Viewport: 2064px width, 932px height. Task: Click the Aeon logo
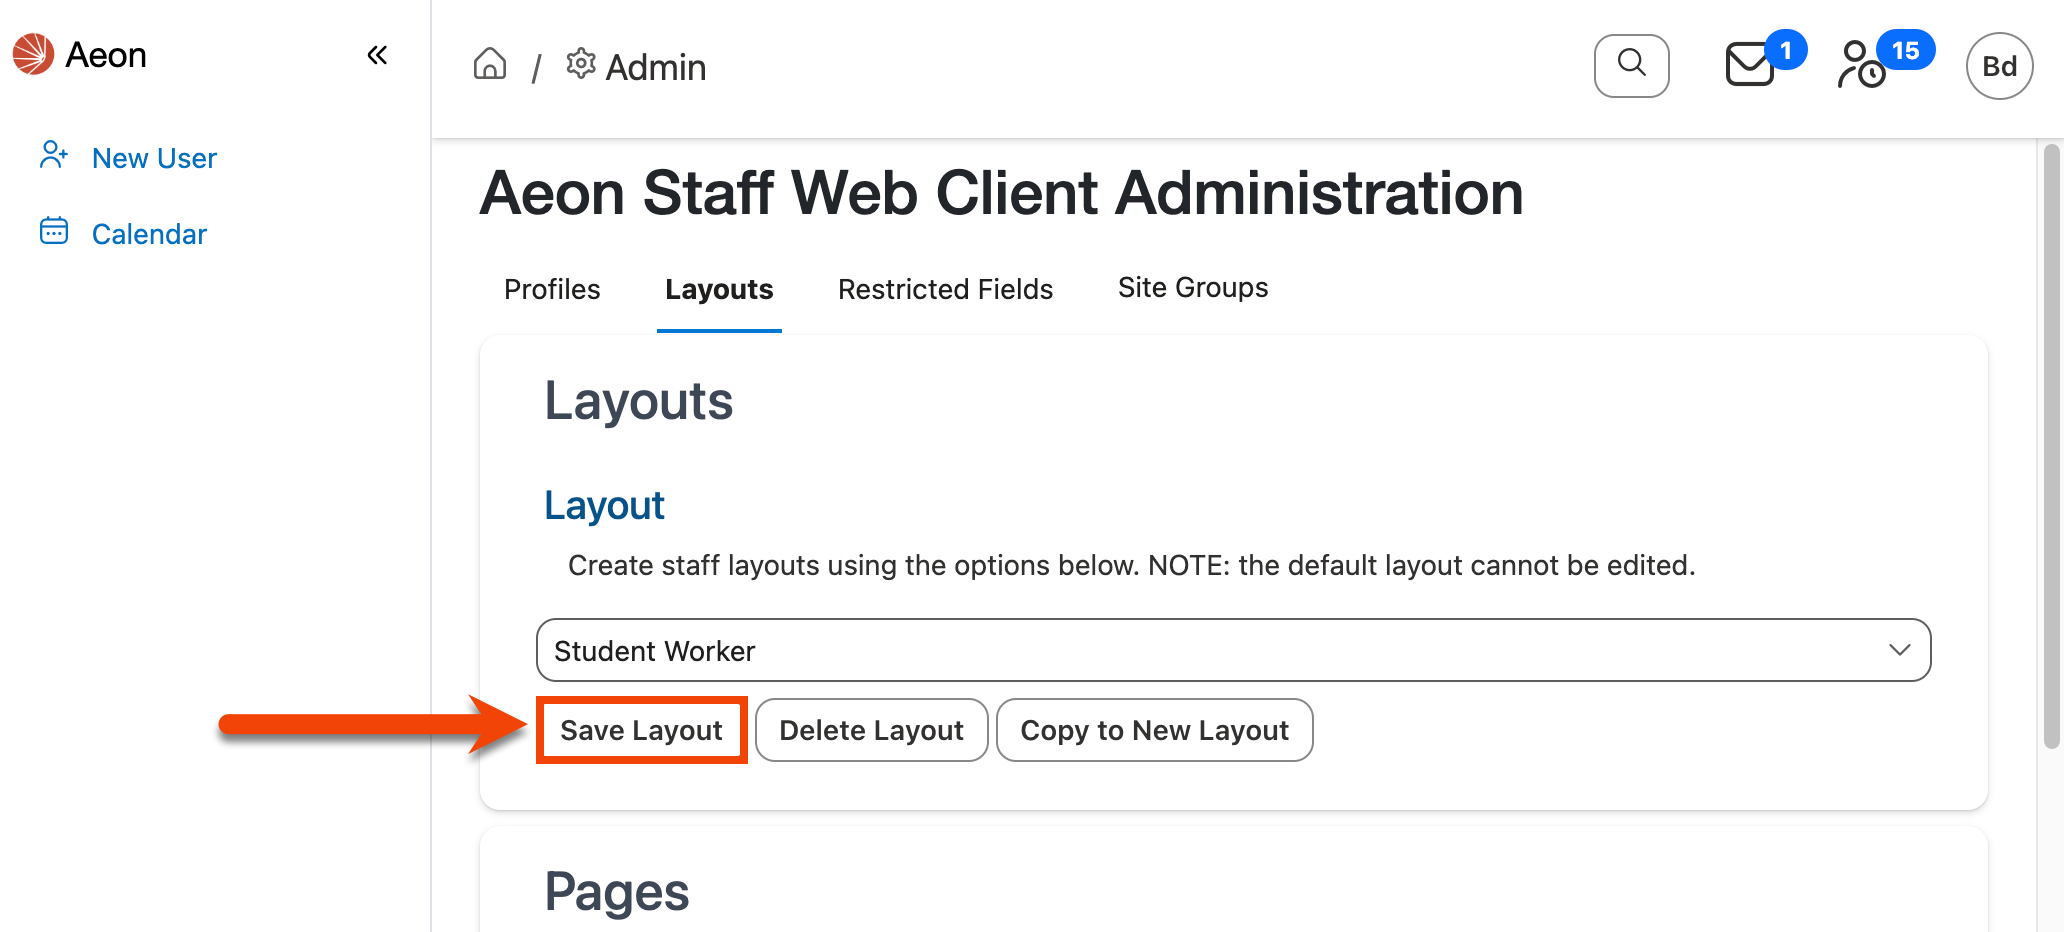(x=33, y=55)
